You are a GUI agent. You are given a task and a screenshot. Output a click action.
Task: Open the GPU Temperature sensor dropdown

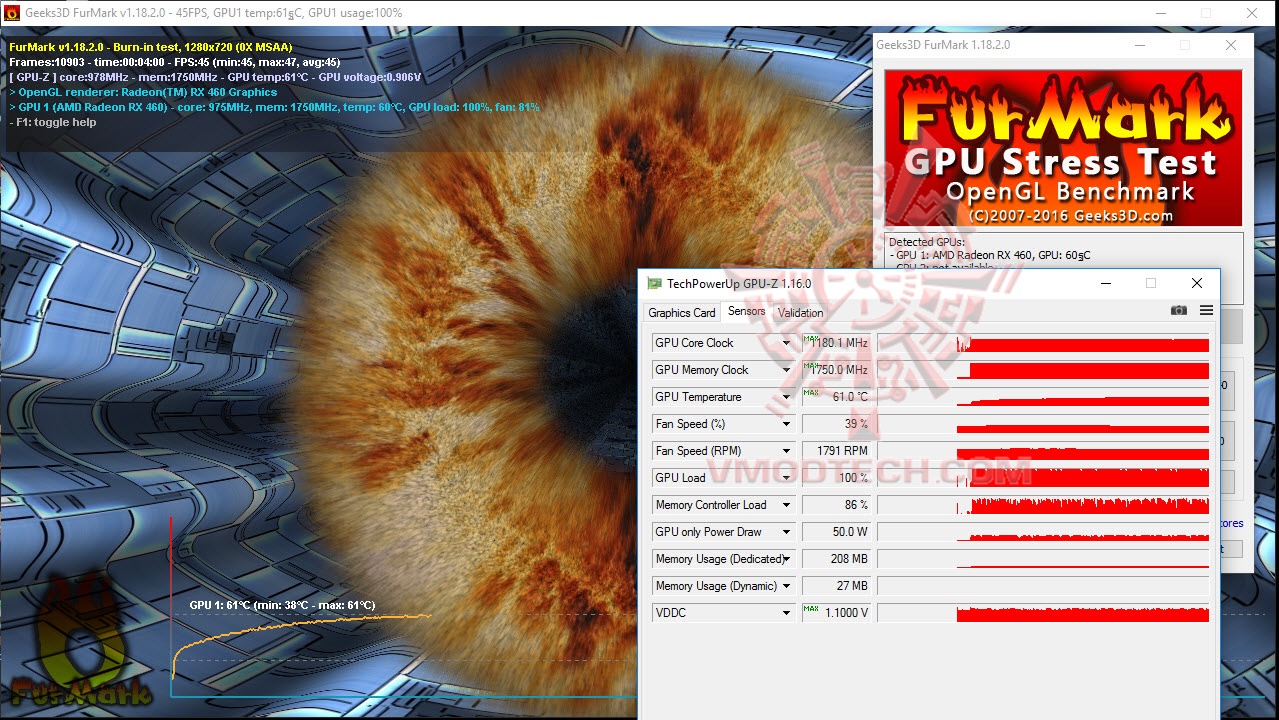tap(787, 397)
